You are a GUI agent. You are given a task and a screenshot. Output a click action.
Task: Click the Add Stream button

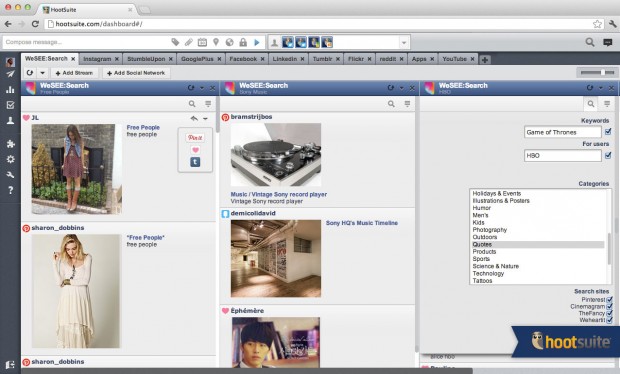coord(74,73)
